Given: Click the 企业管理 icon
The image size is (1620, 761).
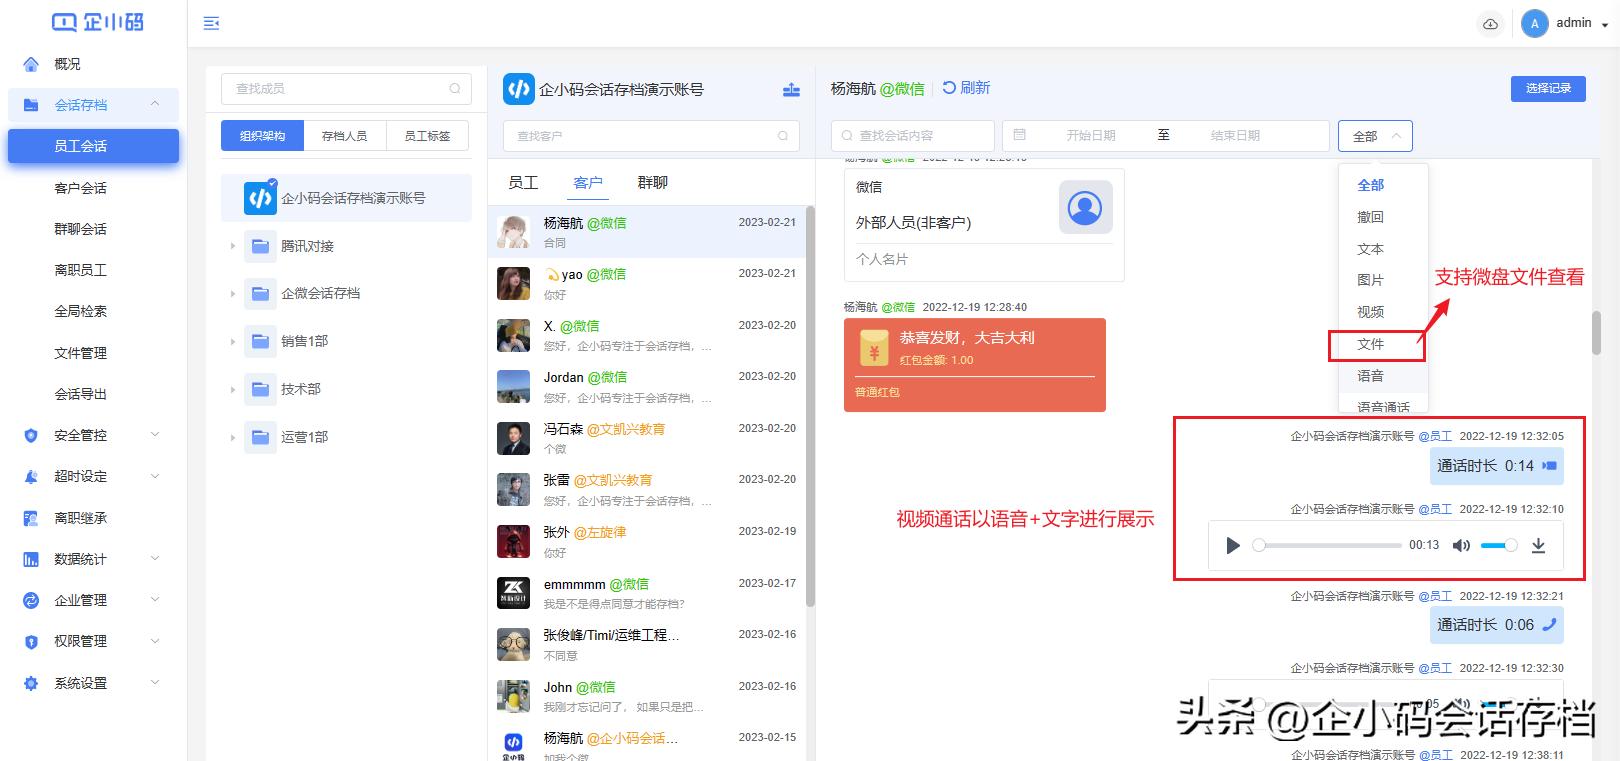Looking at the screenshot, I should point(31,600).
